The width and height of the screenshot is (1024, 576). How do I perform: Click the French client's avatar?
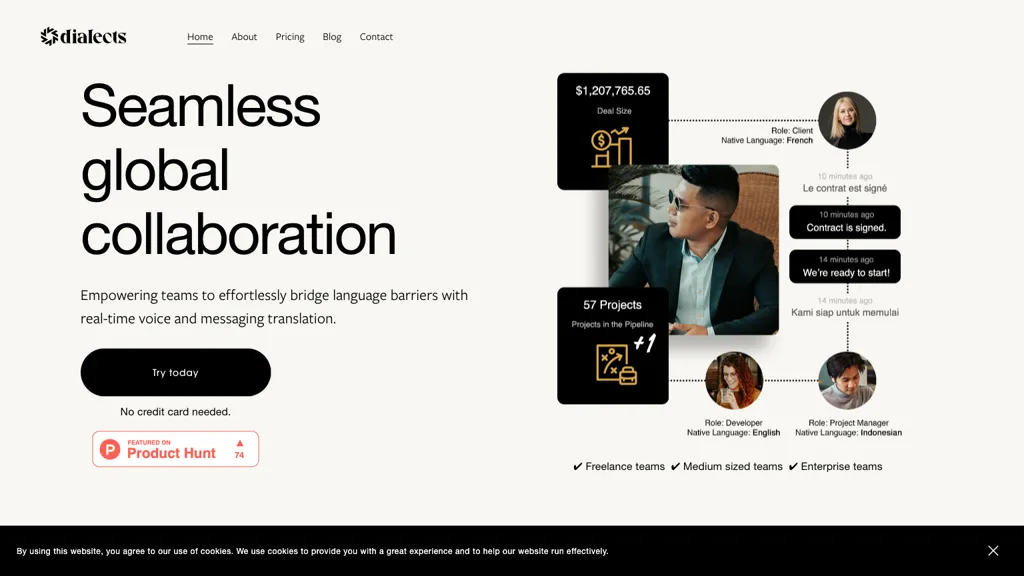(x=847, y=120)
